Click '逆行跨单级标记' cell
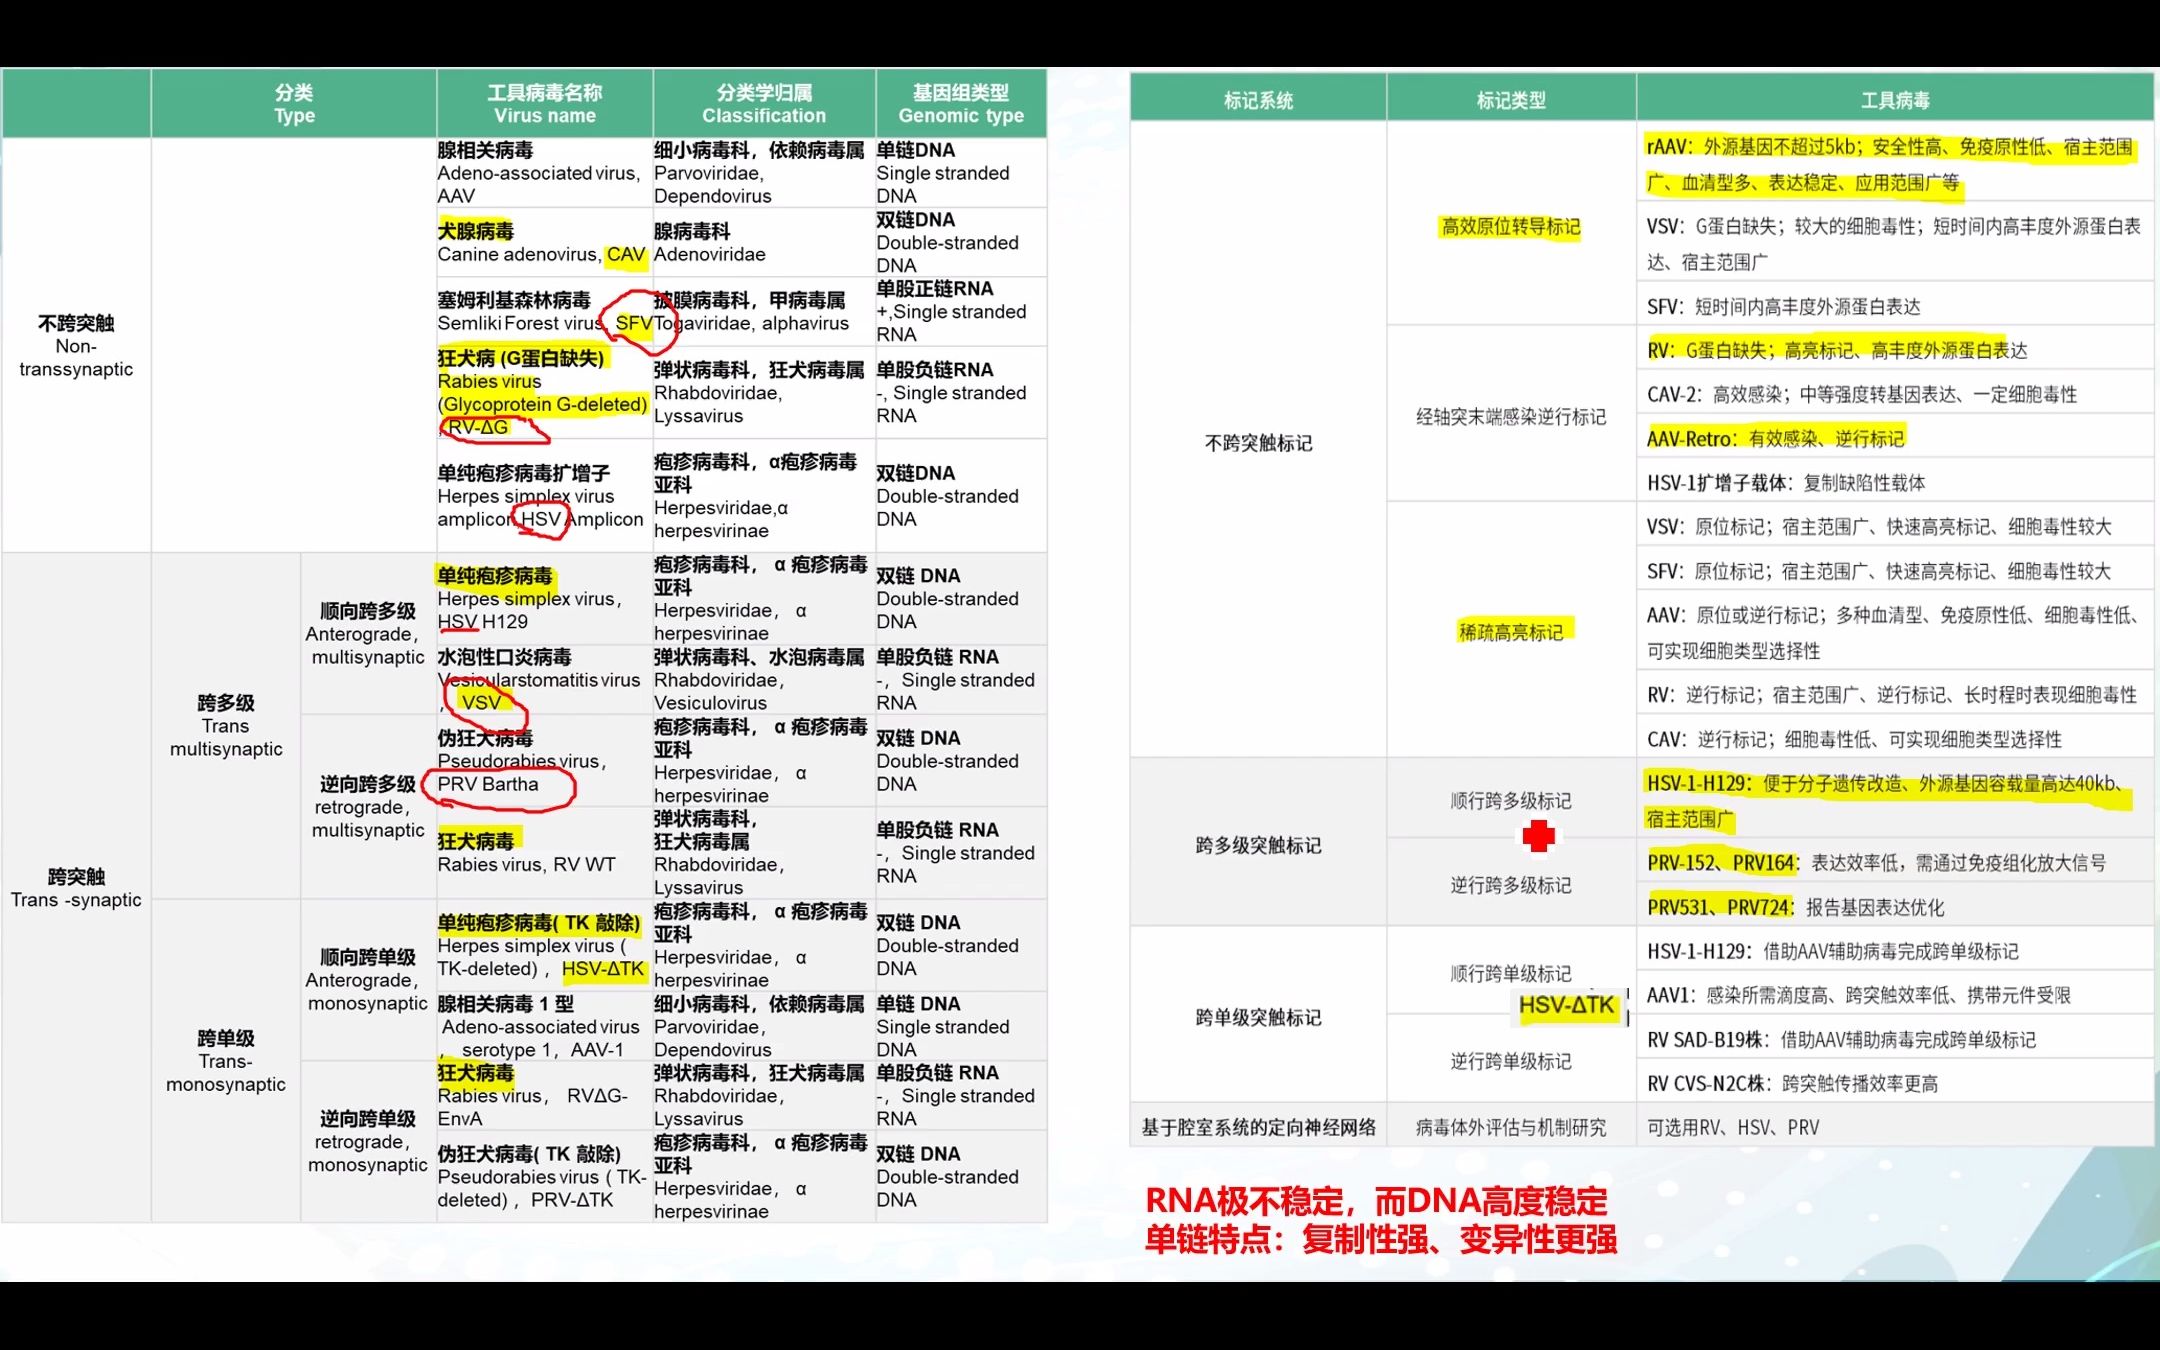 (1511, 1061)
